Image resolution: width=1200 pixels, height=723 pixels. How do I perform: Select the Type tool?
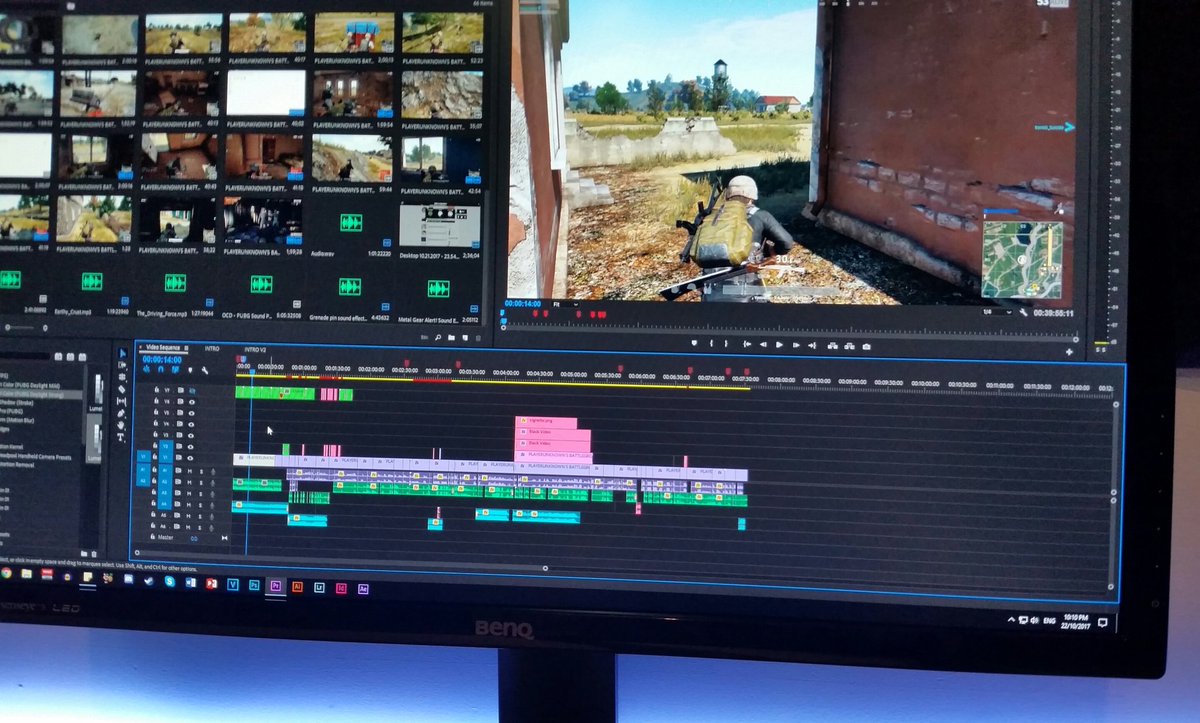tap(122, 437)
